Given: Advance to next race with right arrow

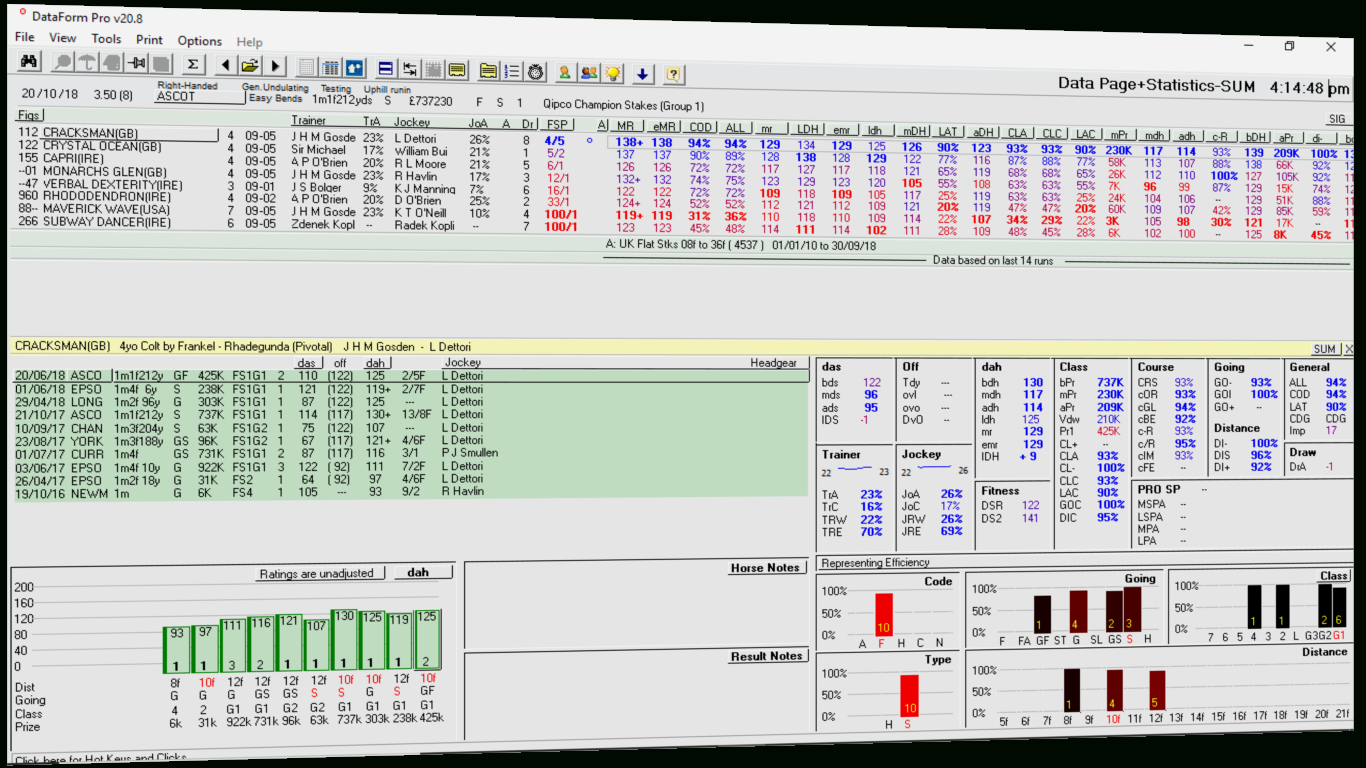Looking at the screenshot, I should 275,66.
